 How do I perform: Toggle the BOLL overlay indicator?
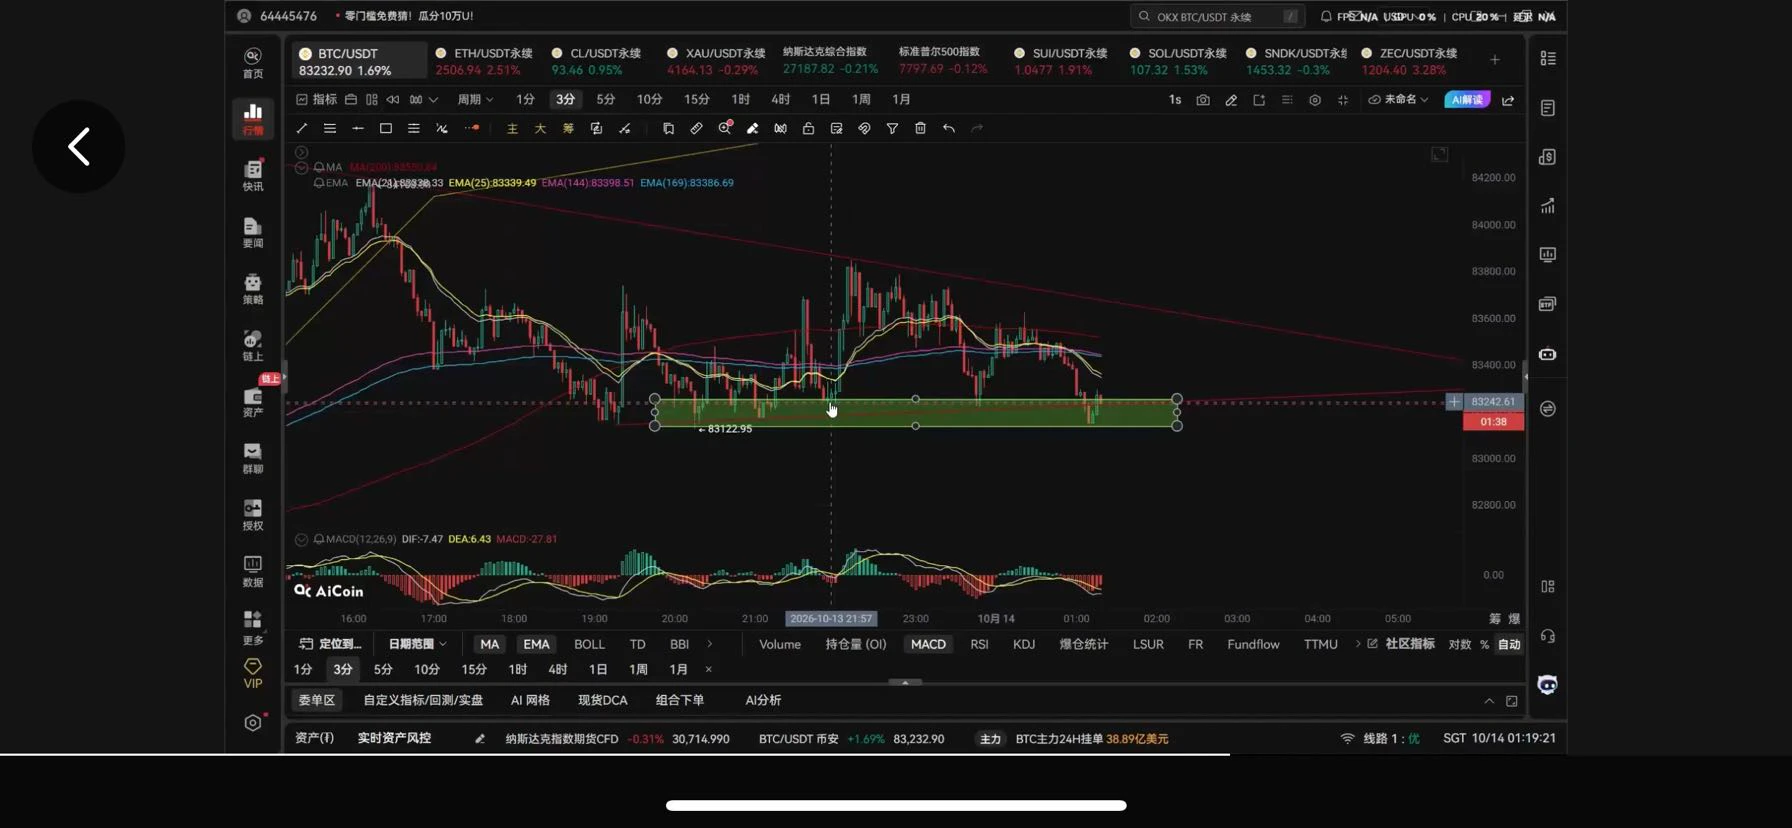[x=589, y=644]
